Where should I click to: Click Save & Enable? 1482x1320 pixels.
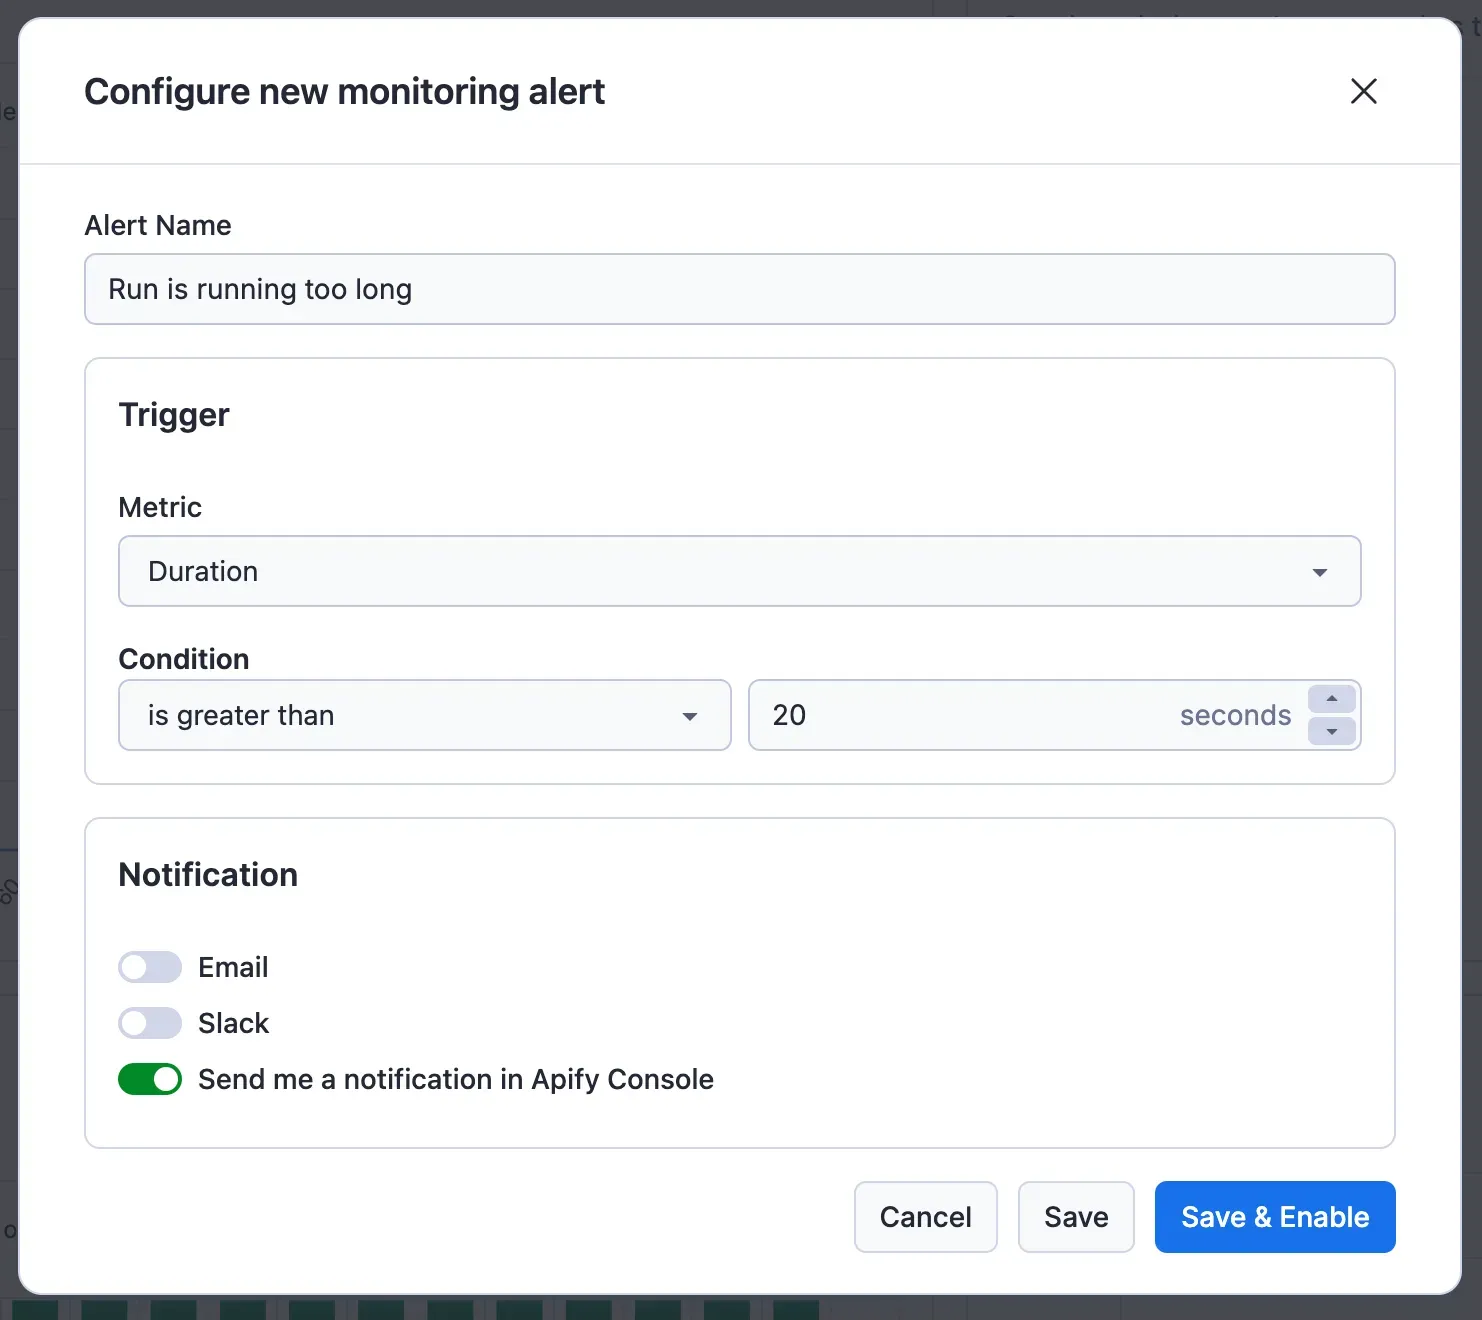coord(1275,1217)
